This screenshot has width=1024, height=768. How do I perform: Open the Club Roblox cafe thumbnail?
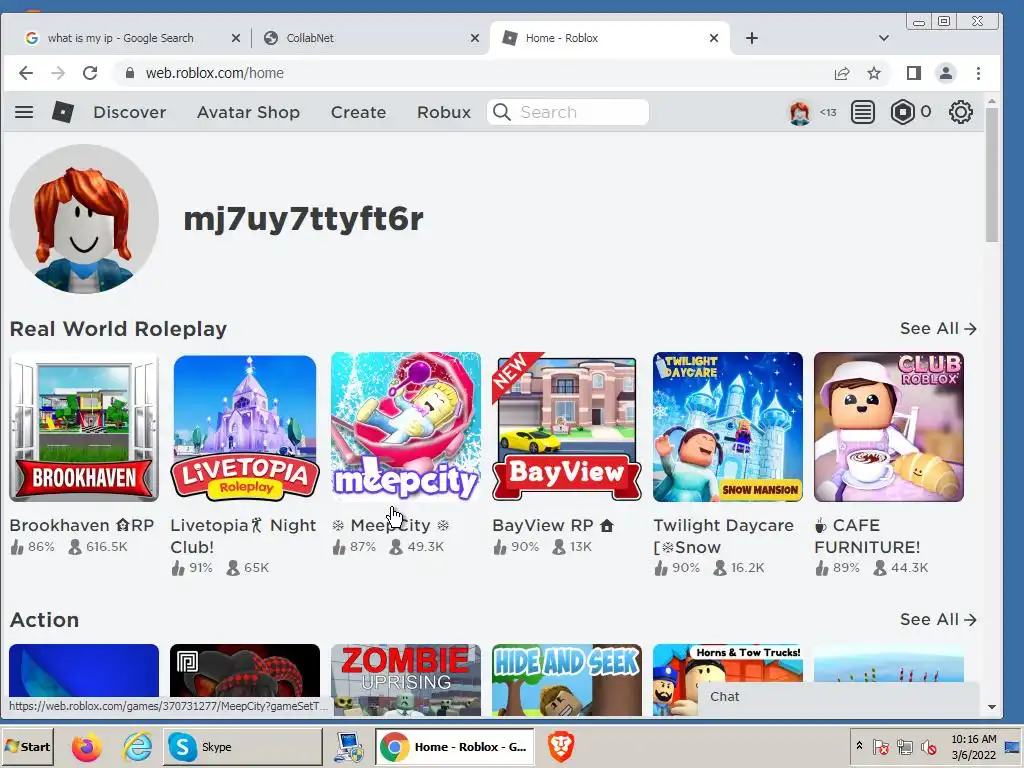889,427
